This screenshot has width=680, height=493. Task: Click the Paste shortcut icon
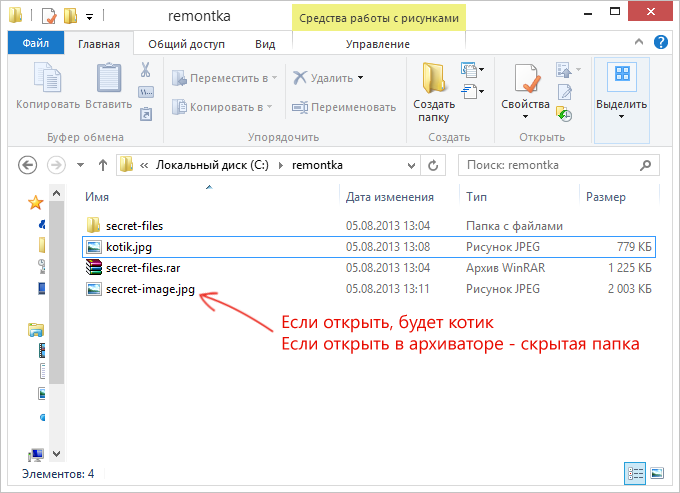point(146,114)
